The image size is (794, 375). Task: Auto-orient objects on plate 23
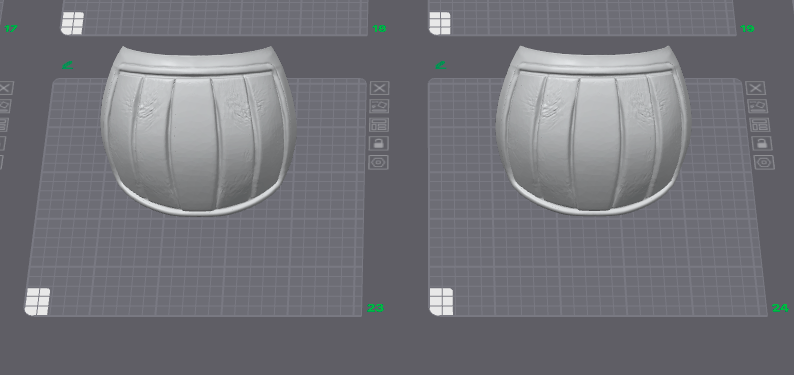coord(379,106)
